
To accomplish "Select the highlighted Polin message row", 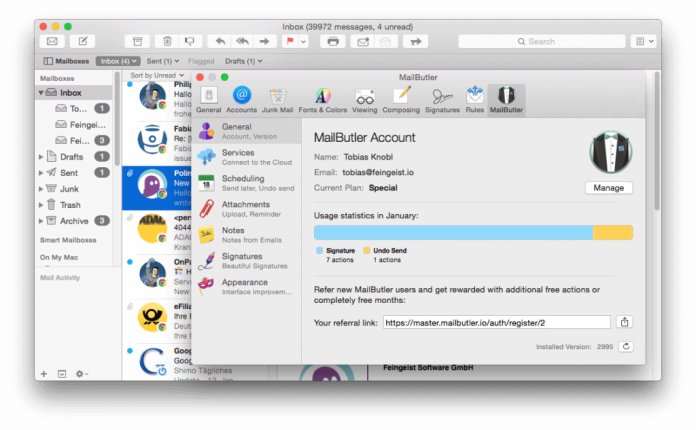I will 157,188.
